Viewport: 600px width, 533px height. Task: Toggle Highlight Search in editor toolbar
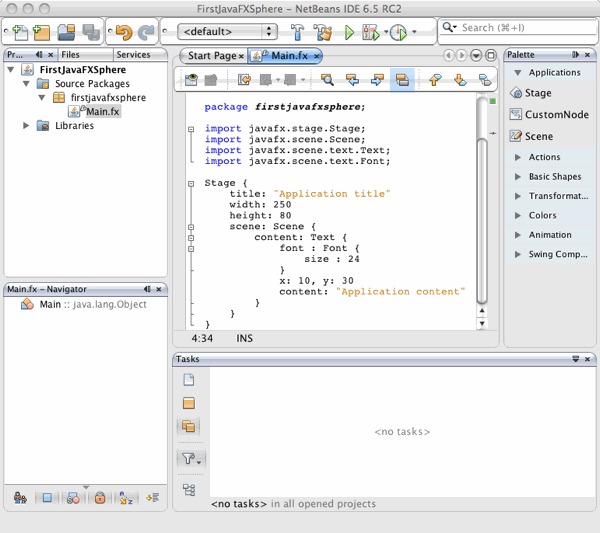coord(402,80)
